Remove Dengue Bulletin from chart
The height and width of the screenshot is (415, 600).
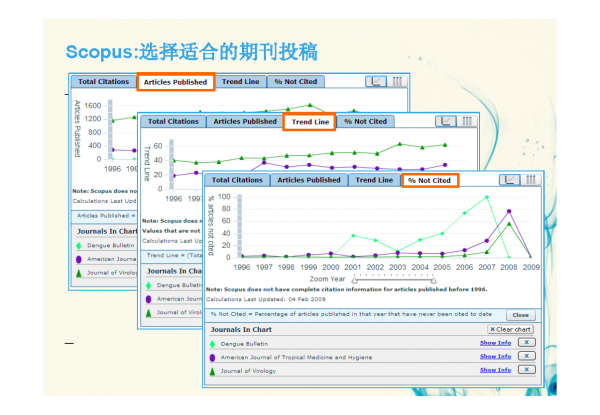click(x=527, y=342)
